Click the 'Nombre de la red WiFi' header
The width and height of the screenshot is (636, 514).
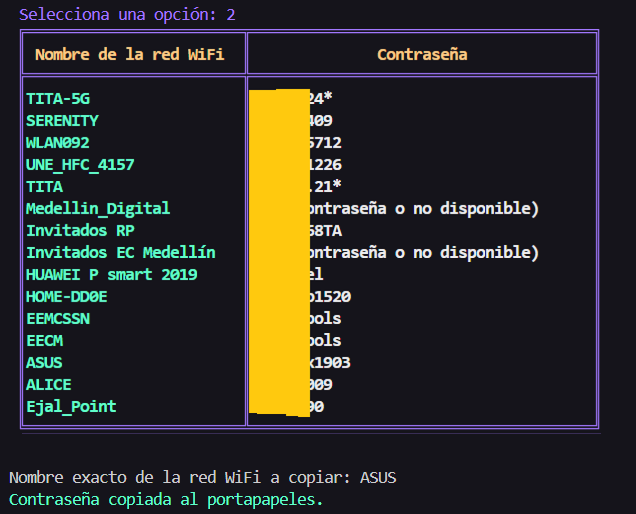click(129, 54)
